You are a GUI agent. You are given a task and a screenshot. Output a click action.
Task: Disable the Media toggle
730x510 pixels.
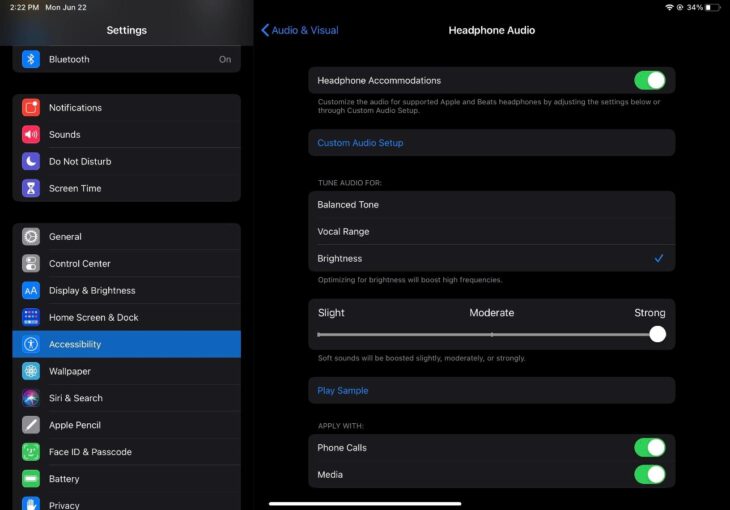(649, 475)
